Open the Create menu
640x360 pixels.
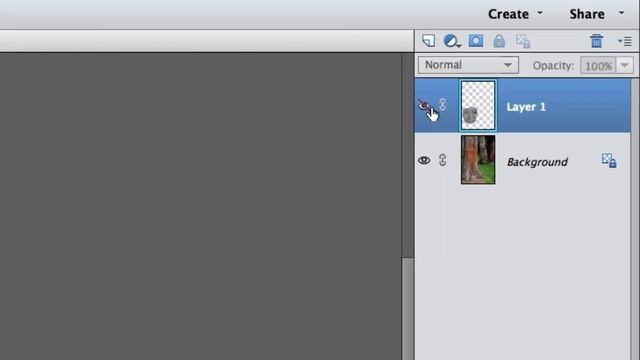pyautogui.click(x=516, y=14)
